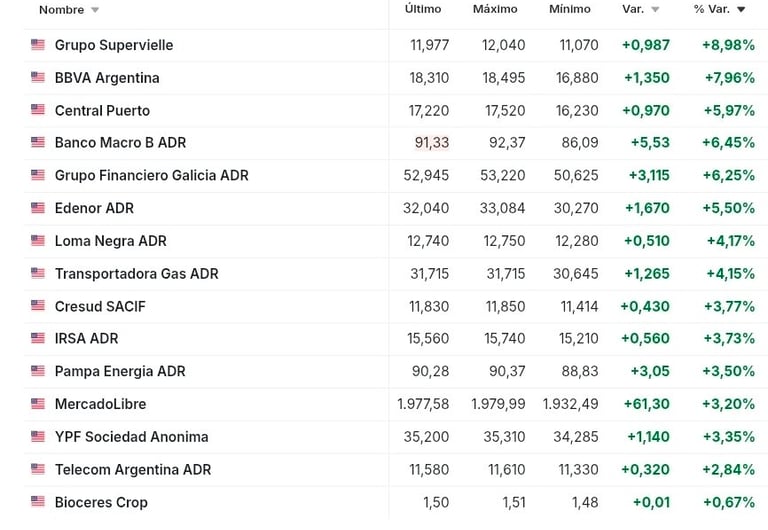Viewport: 768px width, 530px height.
Task: Sort the Var. column via arrow
Action: tap(655, 9)
